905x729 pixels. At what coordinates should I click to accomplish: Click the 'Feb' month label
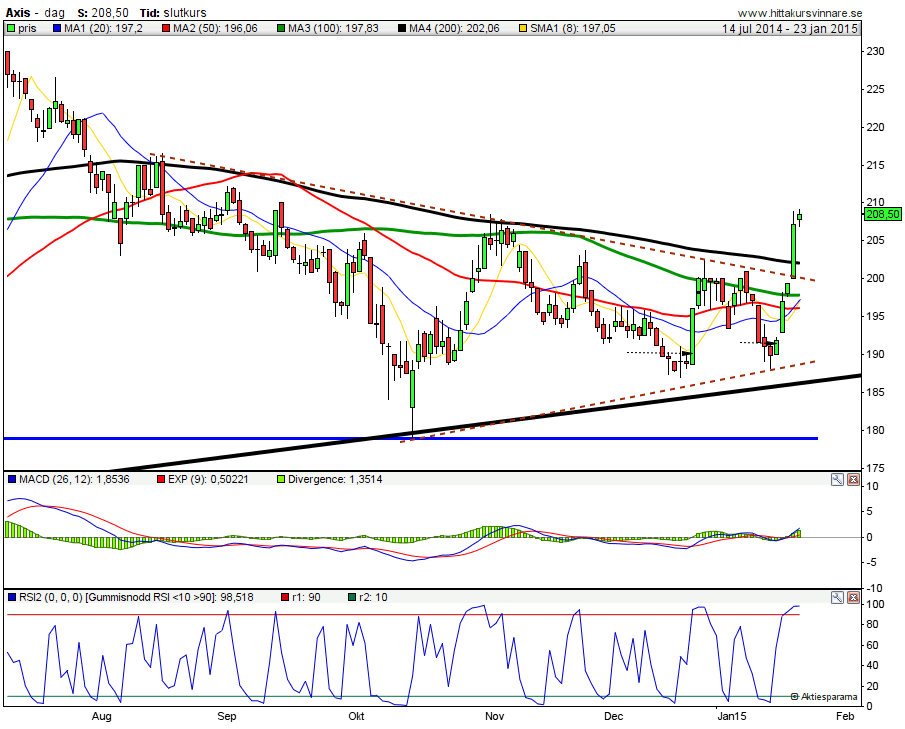[845, 716]
